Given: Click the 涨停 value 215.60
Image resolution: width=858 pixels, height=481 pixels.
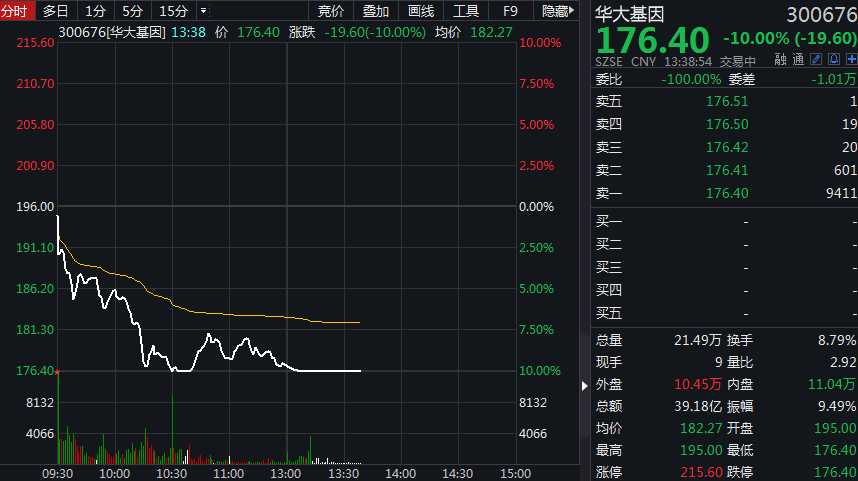Looking at the screenshot, I should pos(701,472).
